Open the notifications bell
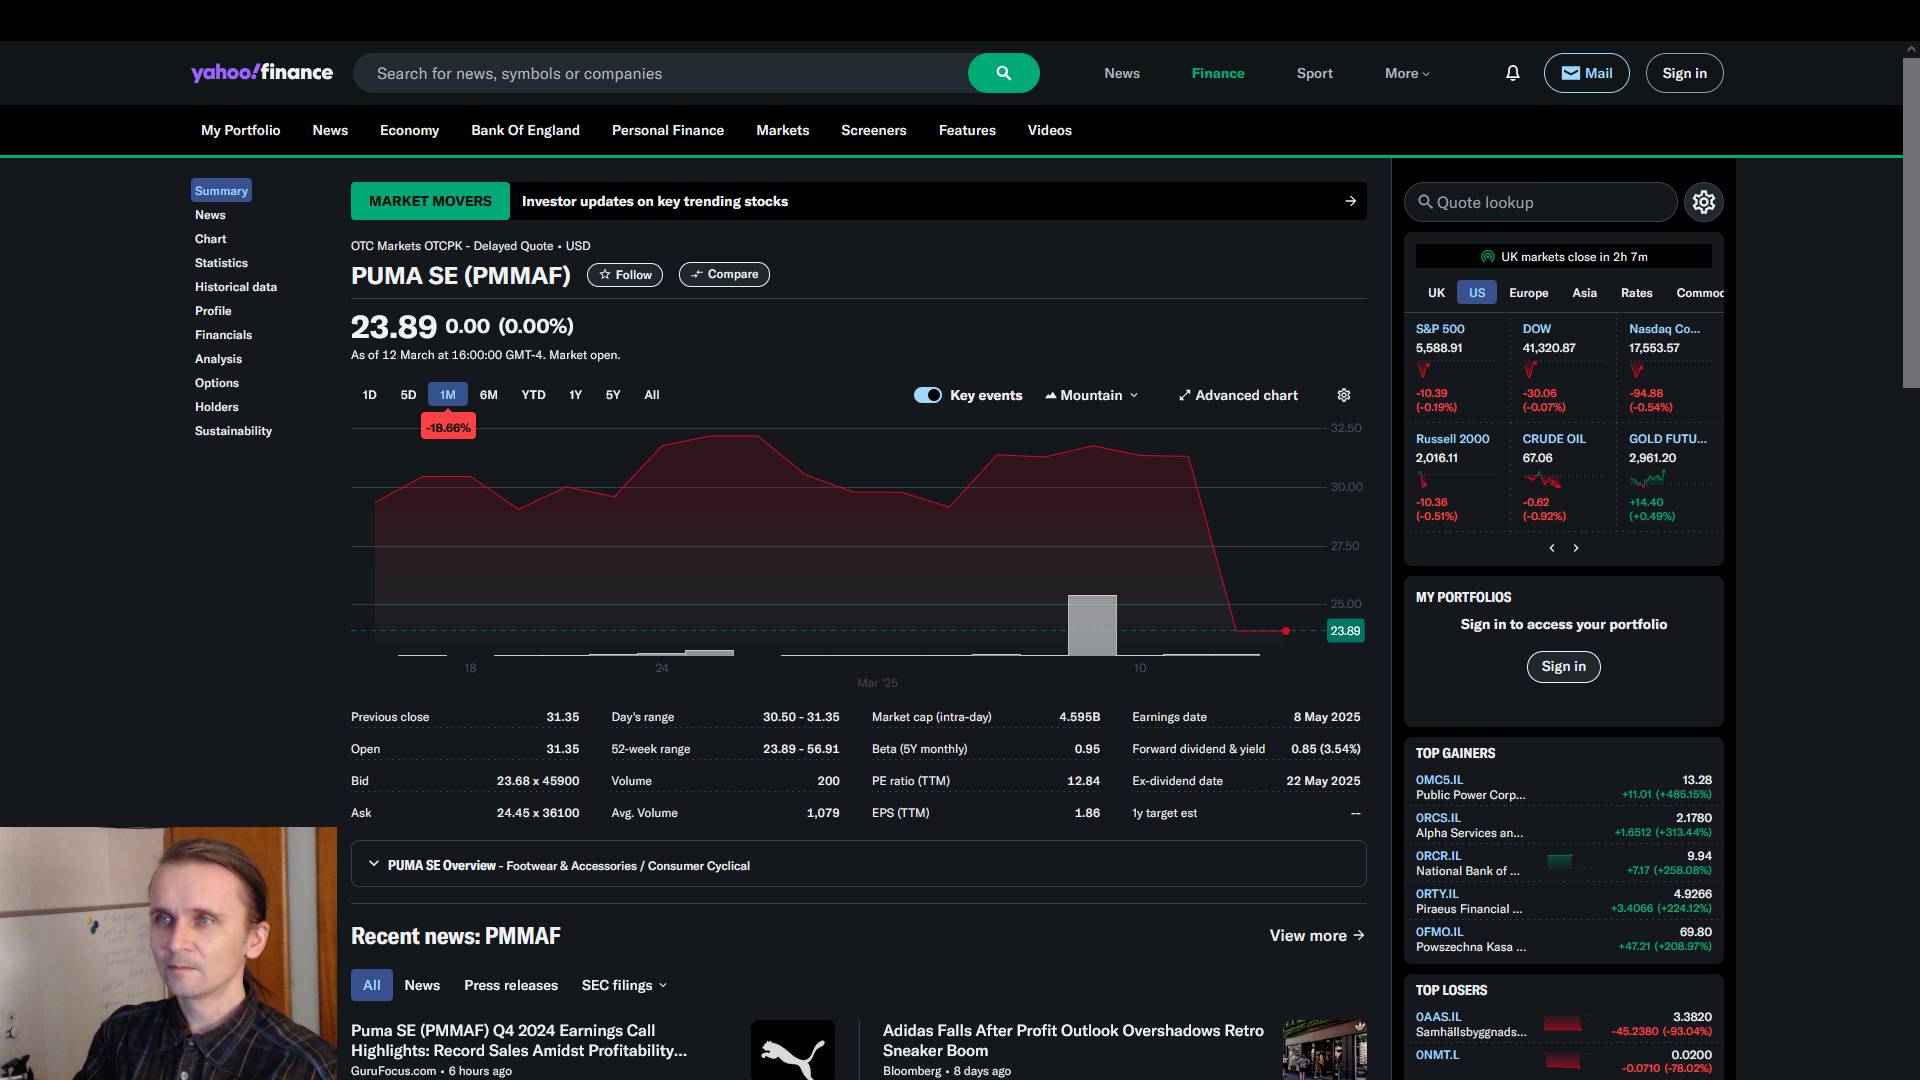Viewport: 1920px width, 1080px height. 1512,73
